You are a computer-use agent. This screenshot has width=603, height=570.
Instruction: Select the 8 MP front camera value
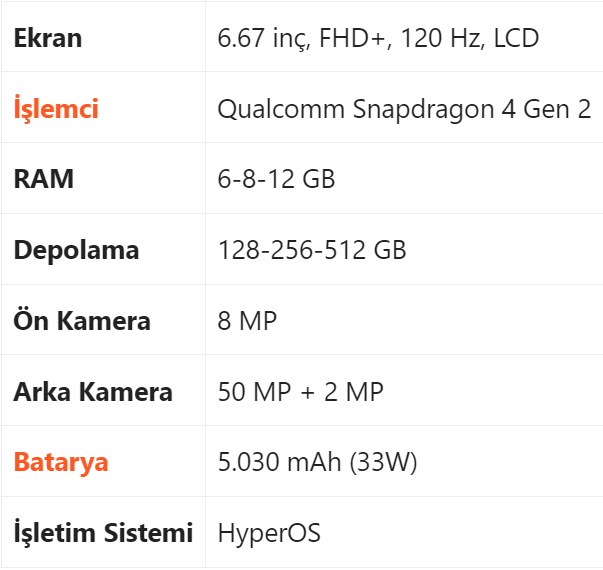[x=247, y=321]
